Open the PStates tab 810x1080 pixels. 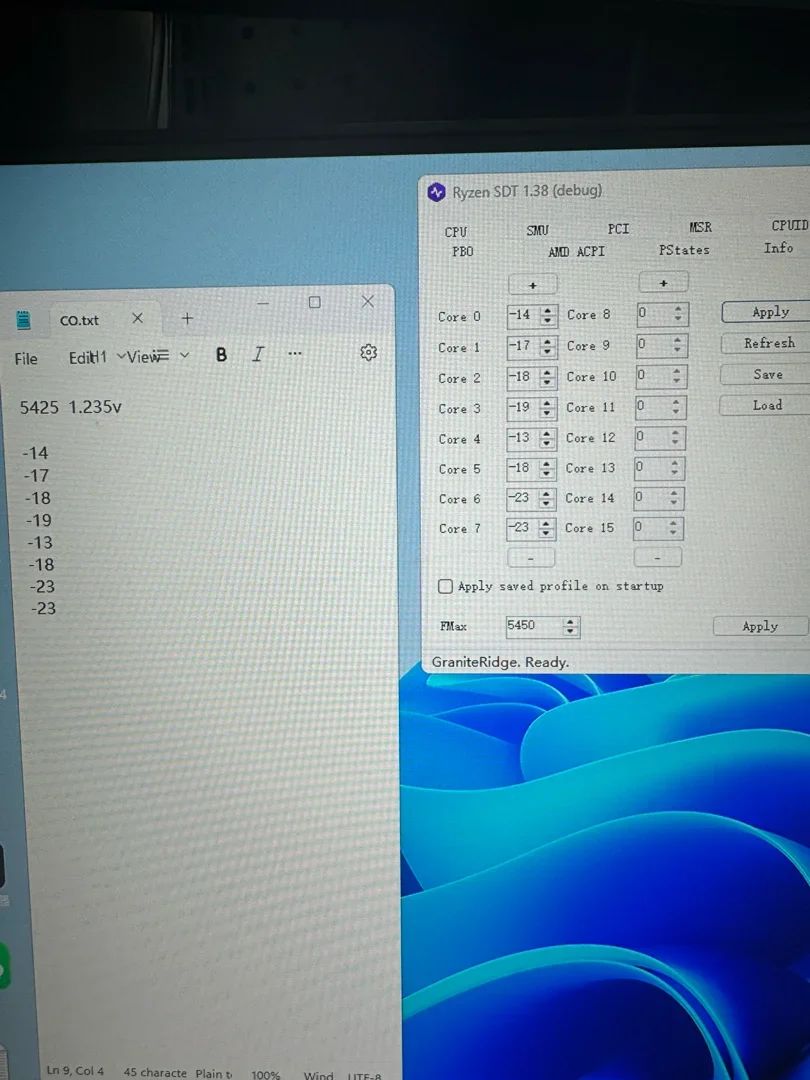coord(684,249)
